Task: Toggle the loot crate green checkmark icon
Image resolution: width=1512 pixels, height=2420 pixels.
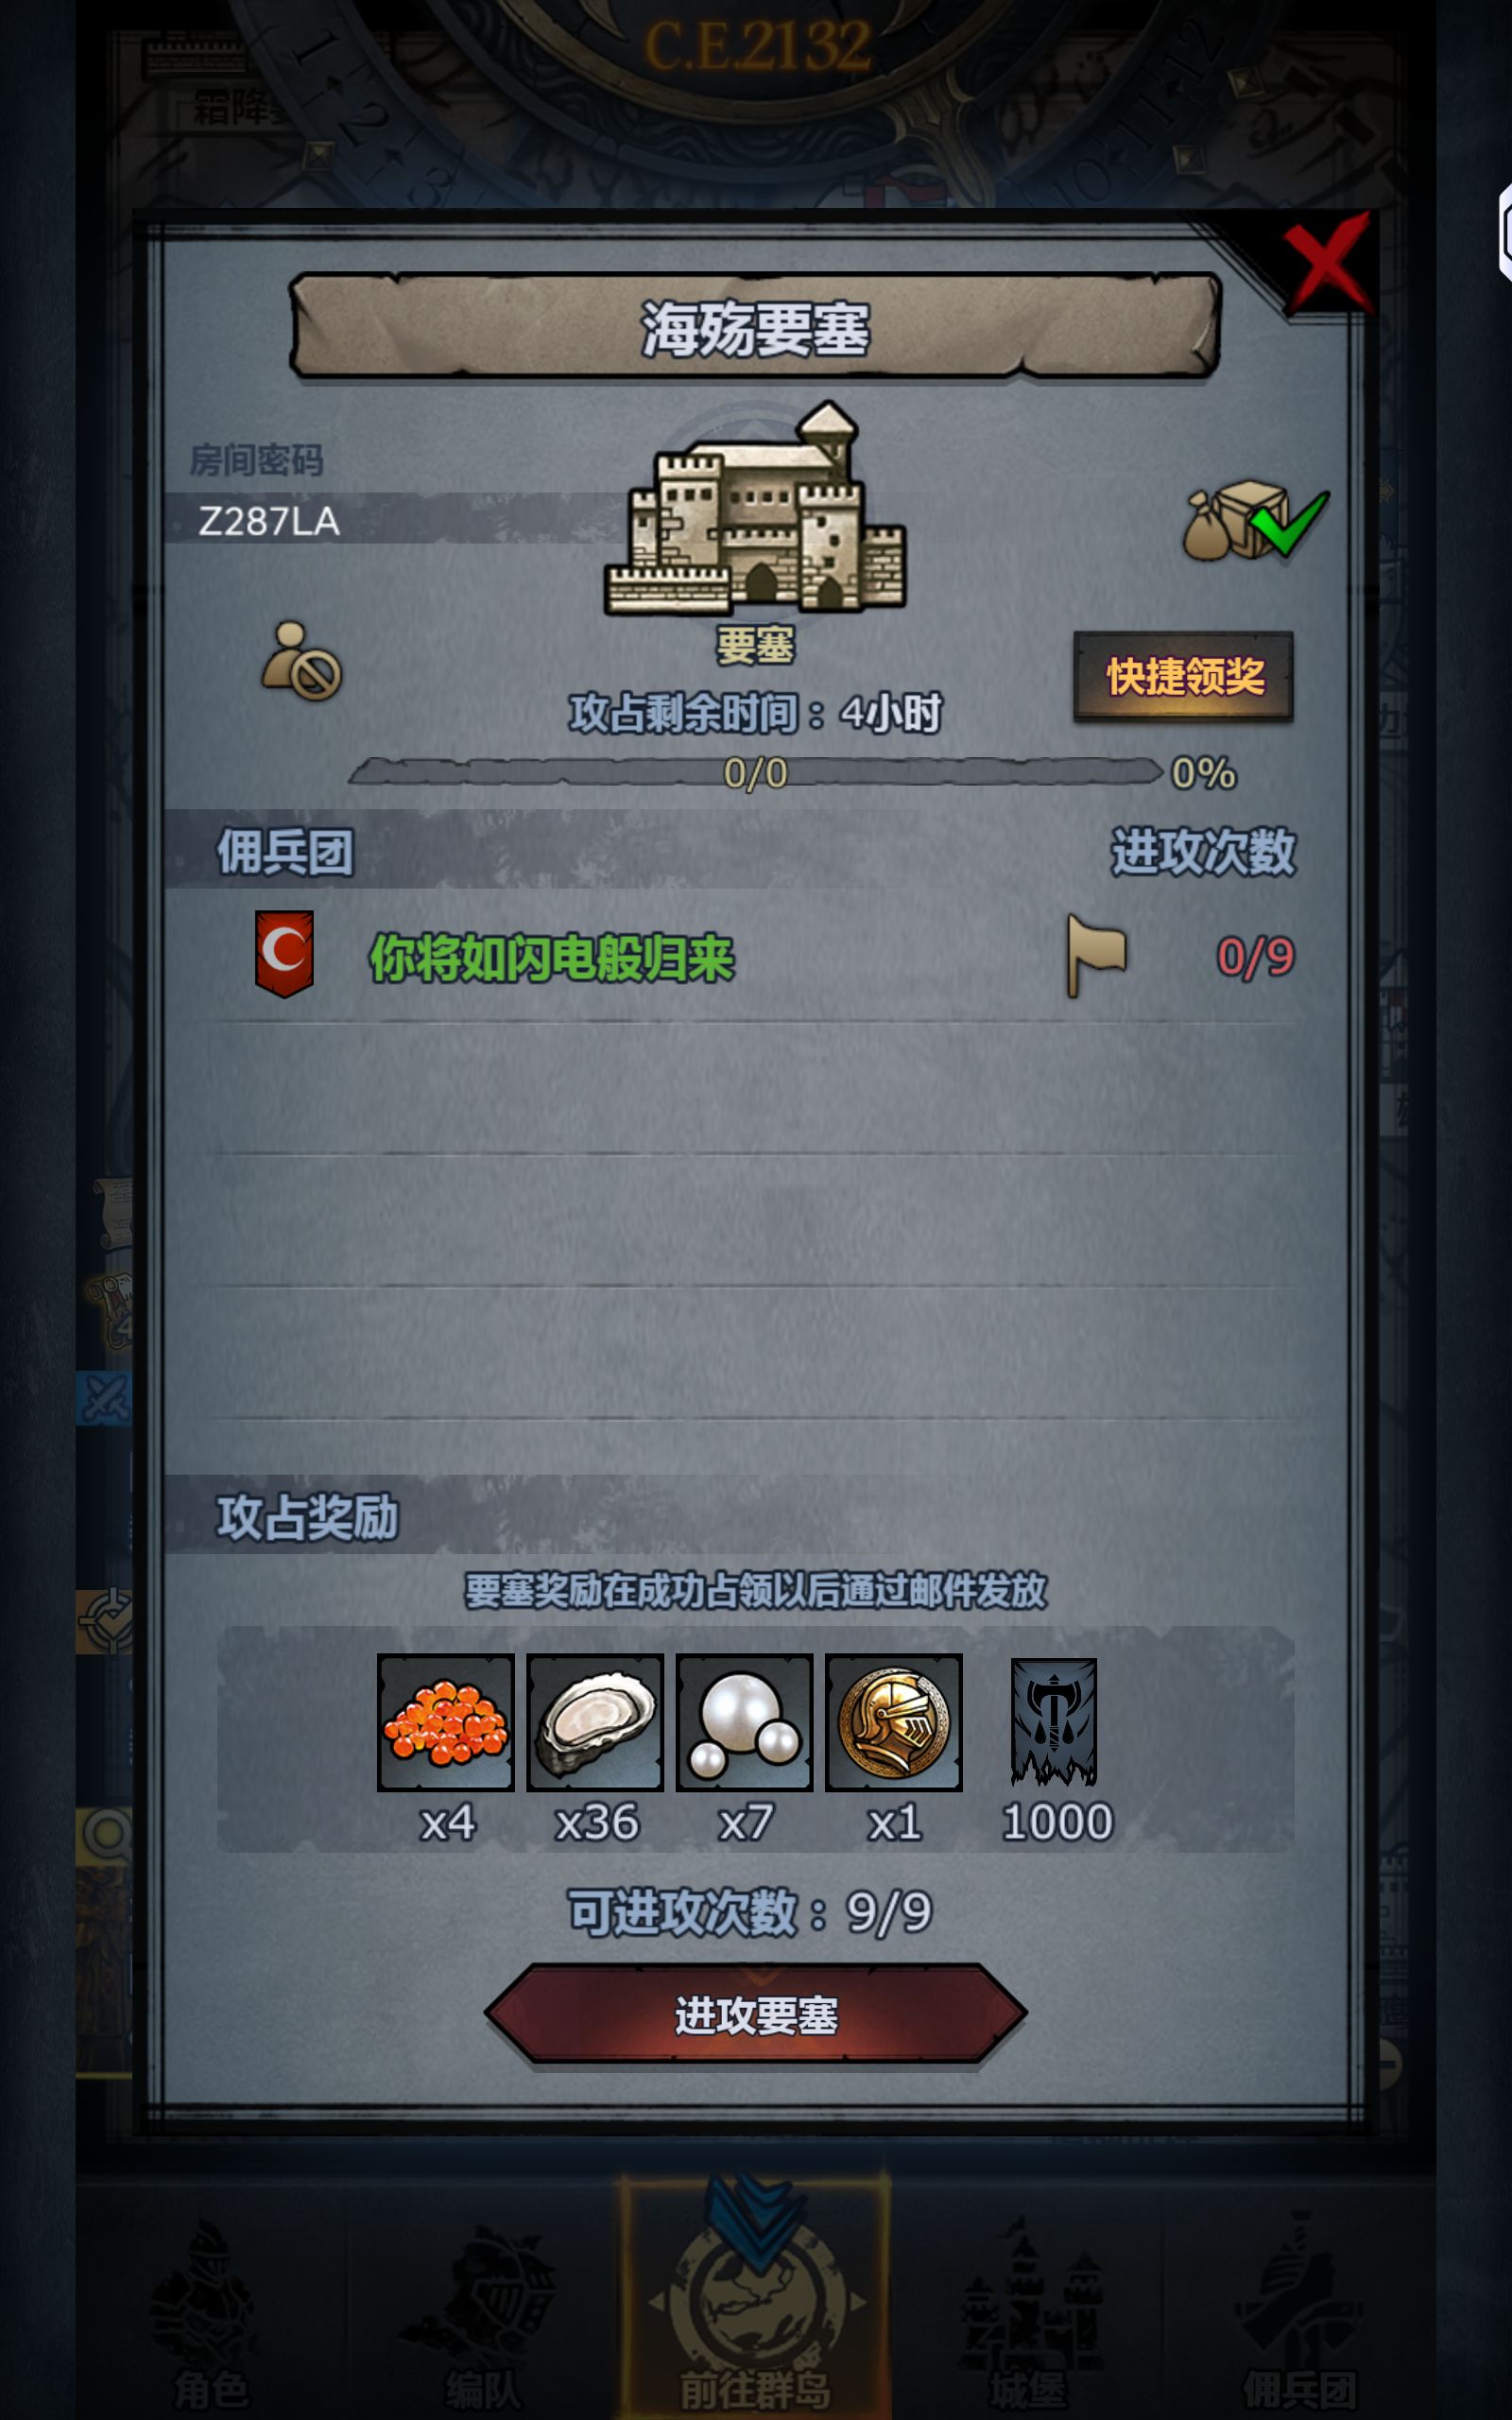Action: coord(1256,520)
